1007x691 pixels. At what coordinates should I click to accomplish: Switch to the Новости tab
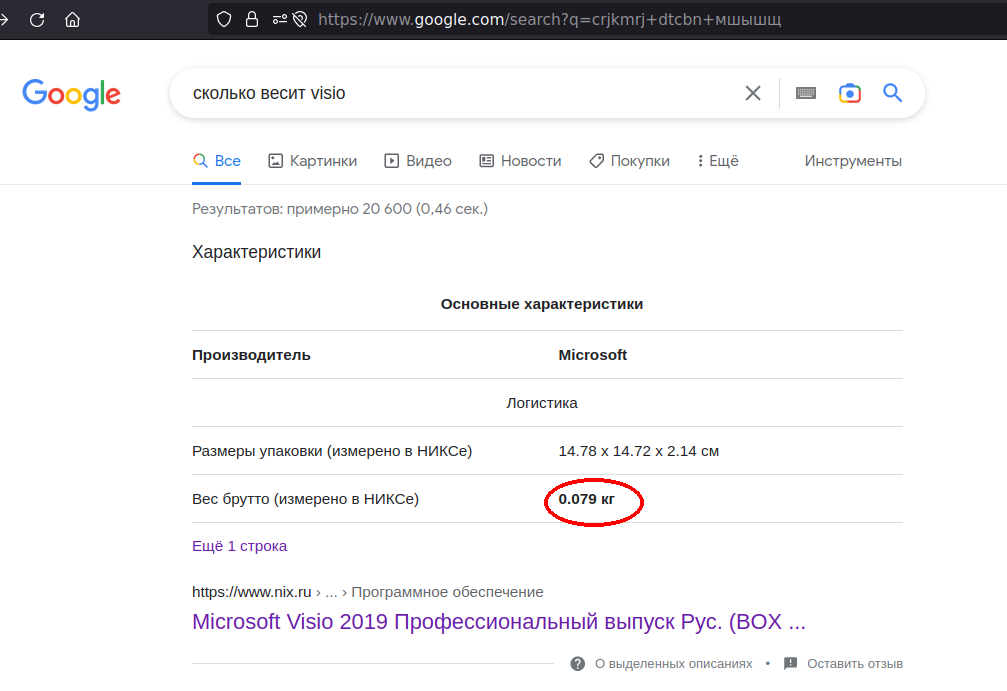tap(520, 161)
